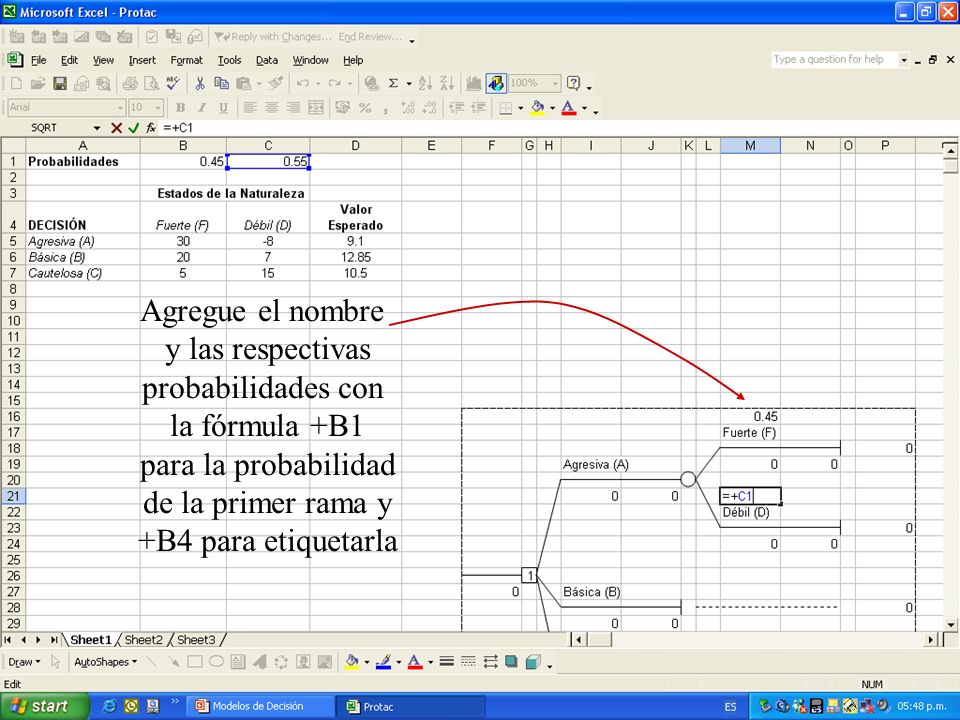Screen dimensions: 960x720
Task: Open the Insert menu
Action: coord(142,60)
